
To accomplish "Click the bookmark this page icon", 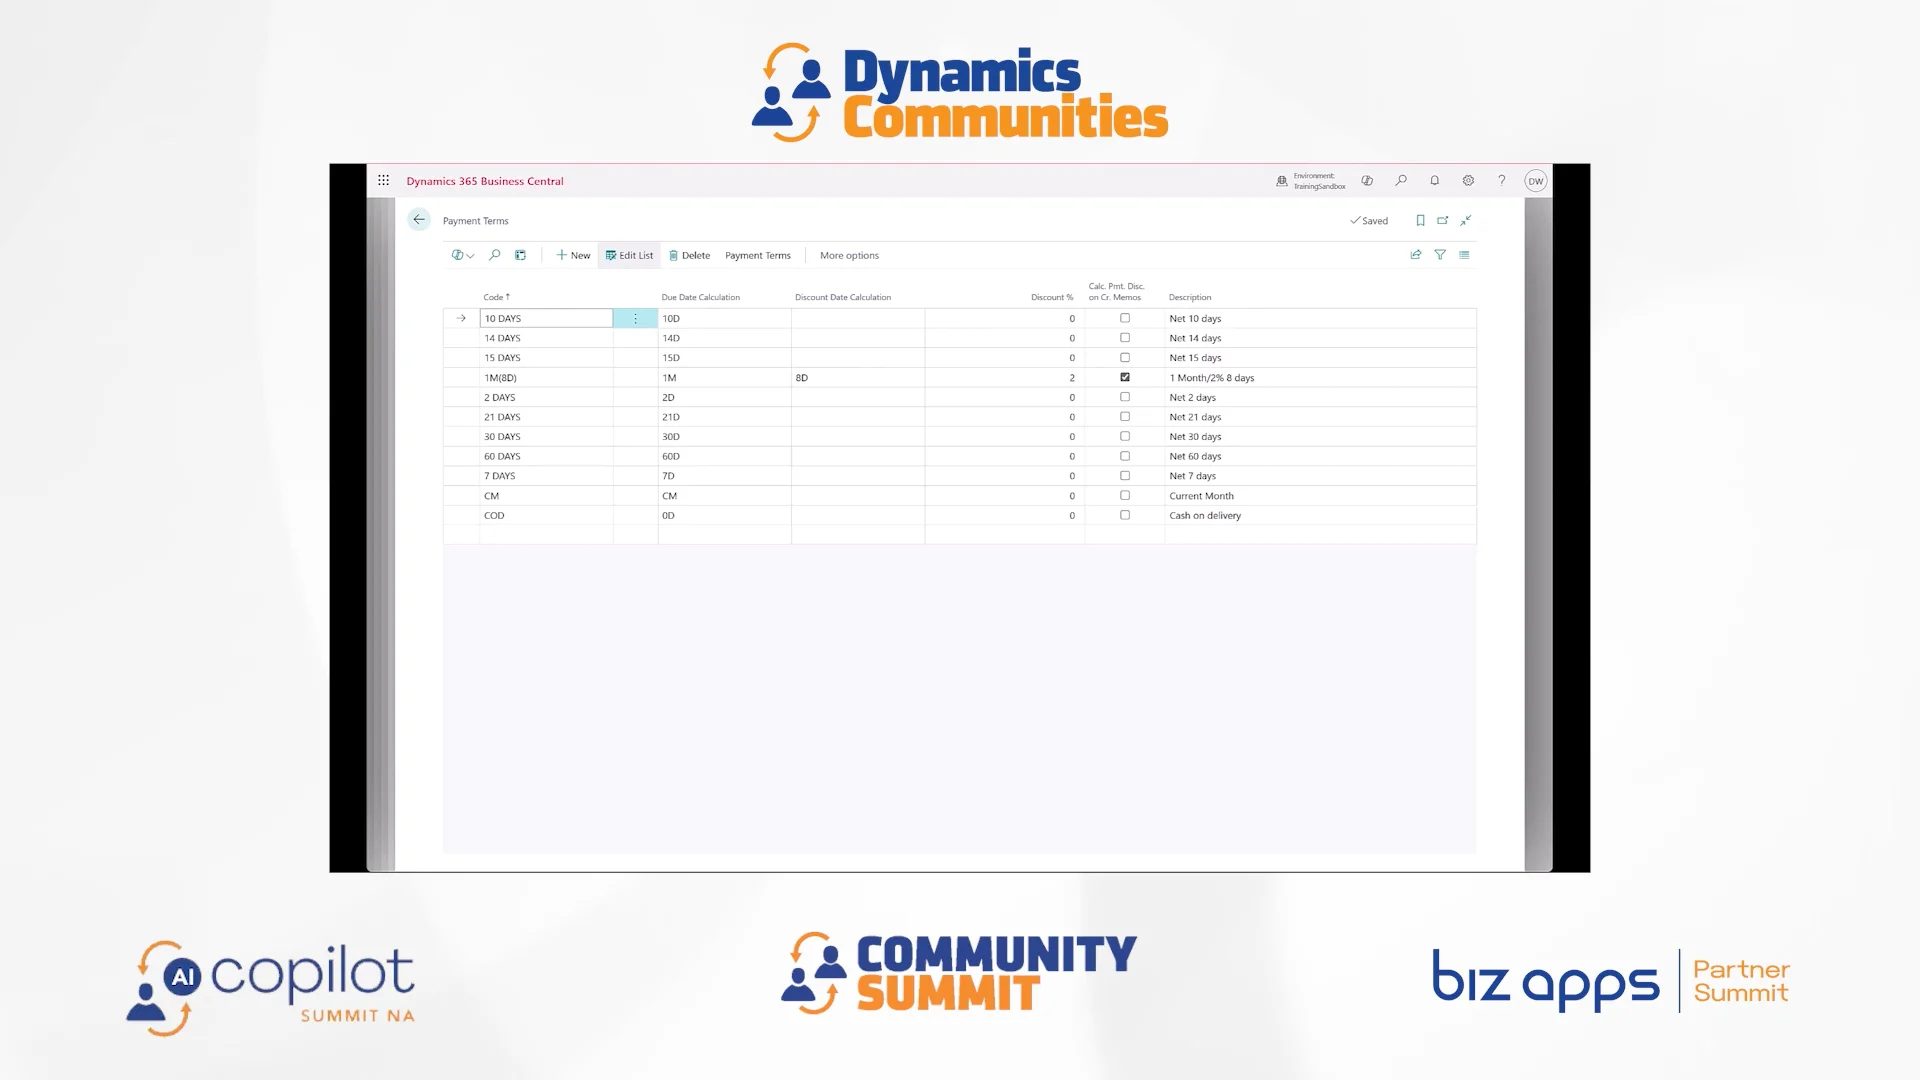I will tap(1420, 220).
